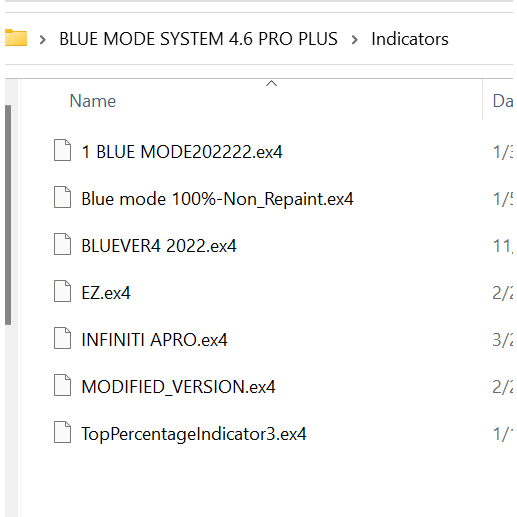Screen dimensions: 517x517
Task: Click file icon of INFINITI APRO.ex4
Action: tap(62, 338)
